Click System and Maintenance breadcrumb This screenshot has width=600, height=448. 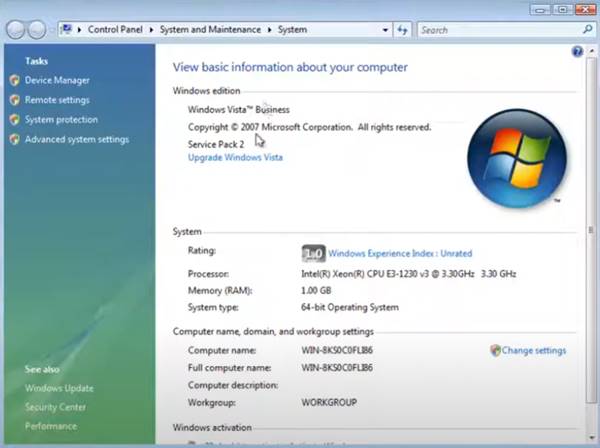[210, 29]
